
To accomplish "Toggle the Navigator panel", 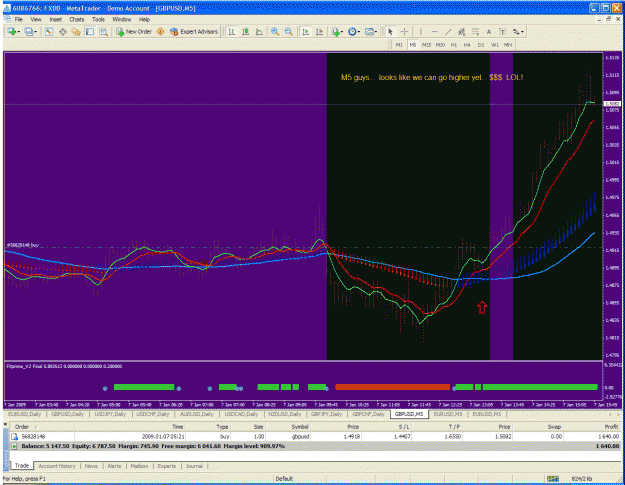I will [76, 31].
